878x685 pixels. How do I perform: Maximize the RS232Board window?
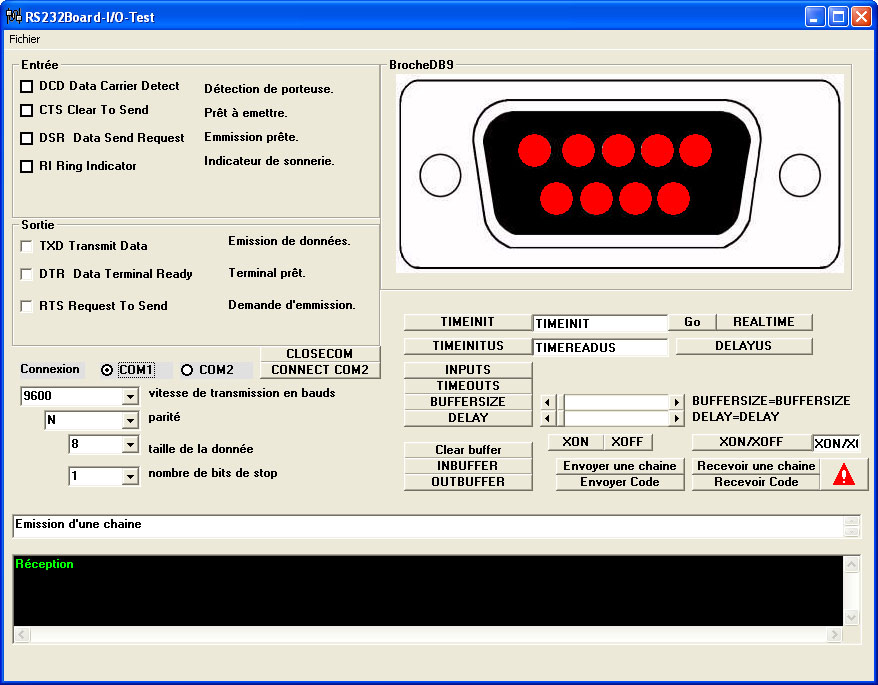point(838,17)
